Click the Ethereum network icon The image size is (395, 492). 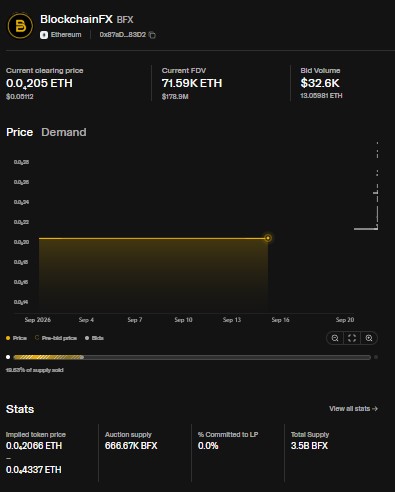pos(44,35)
